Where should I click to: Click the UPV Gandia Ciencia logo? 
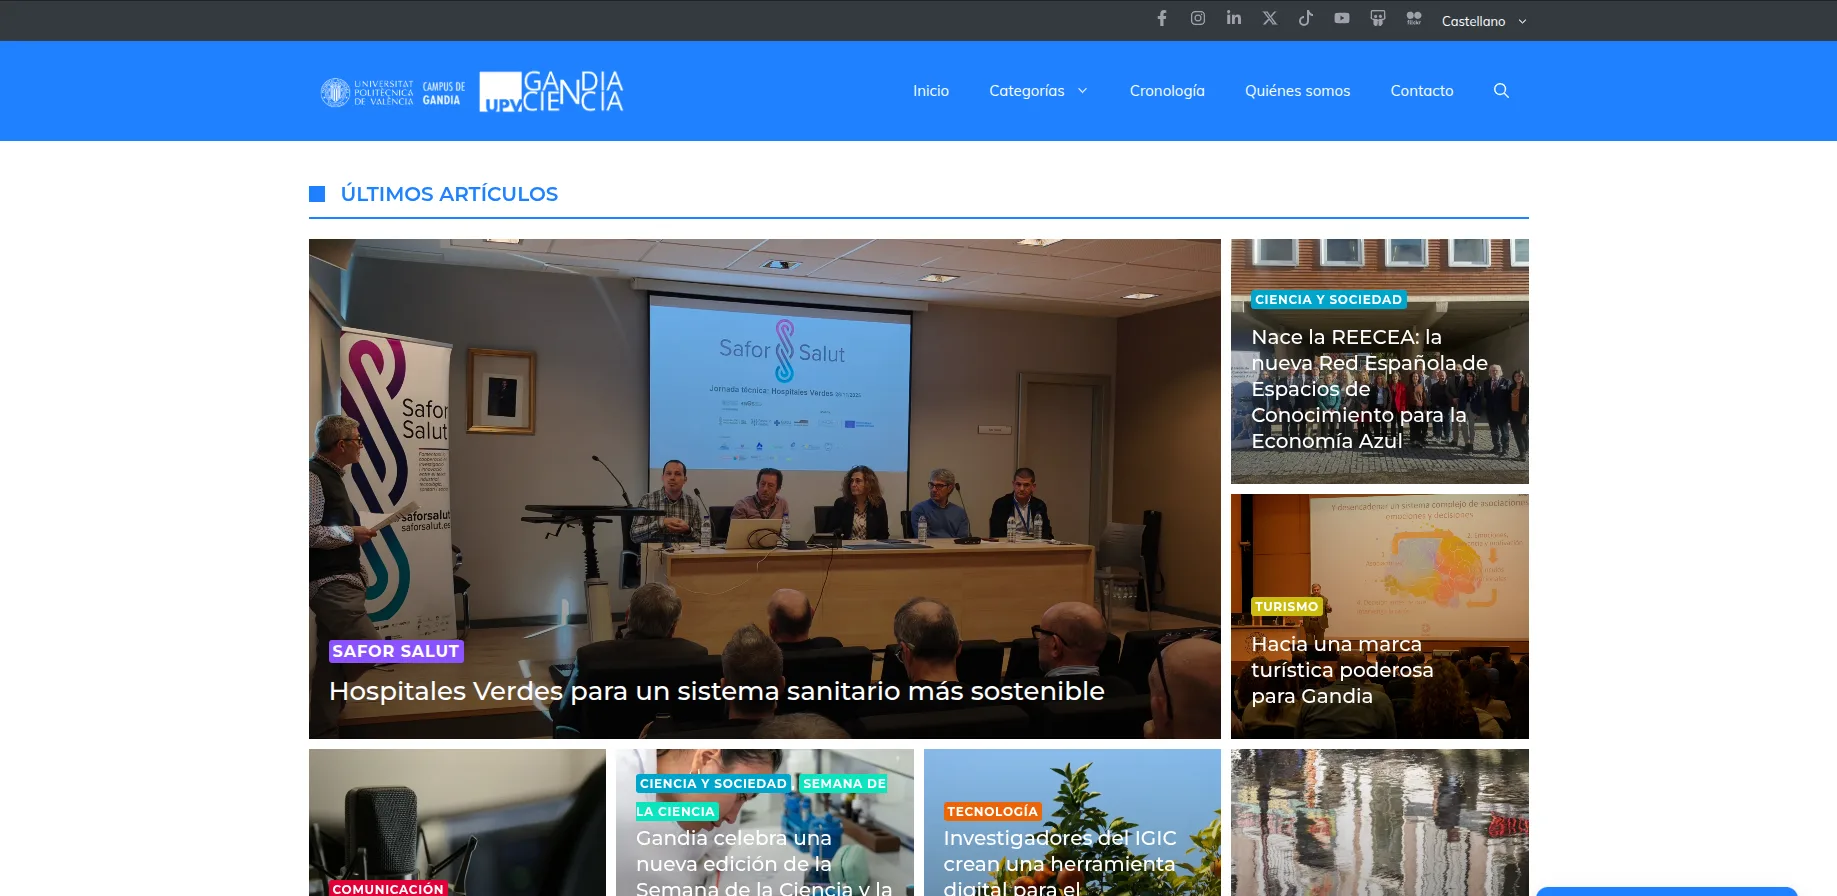[x=551, y=91]
